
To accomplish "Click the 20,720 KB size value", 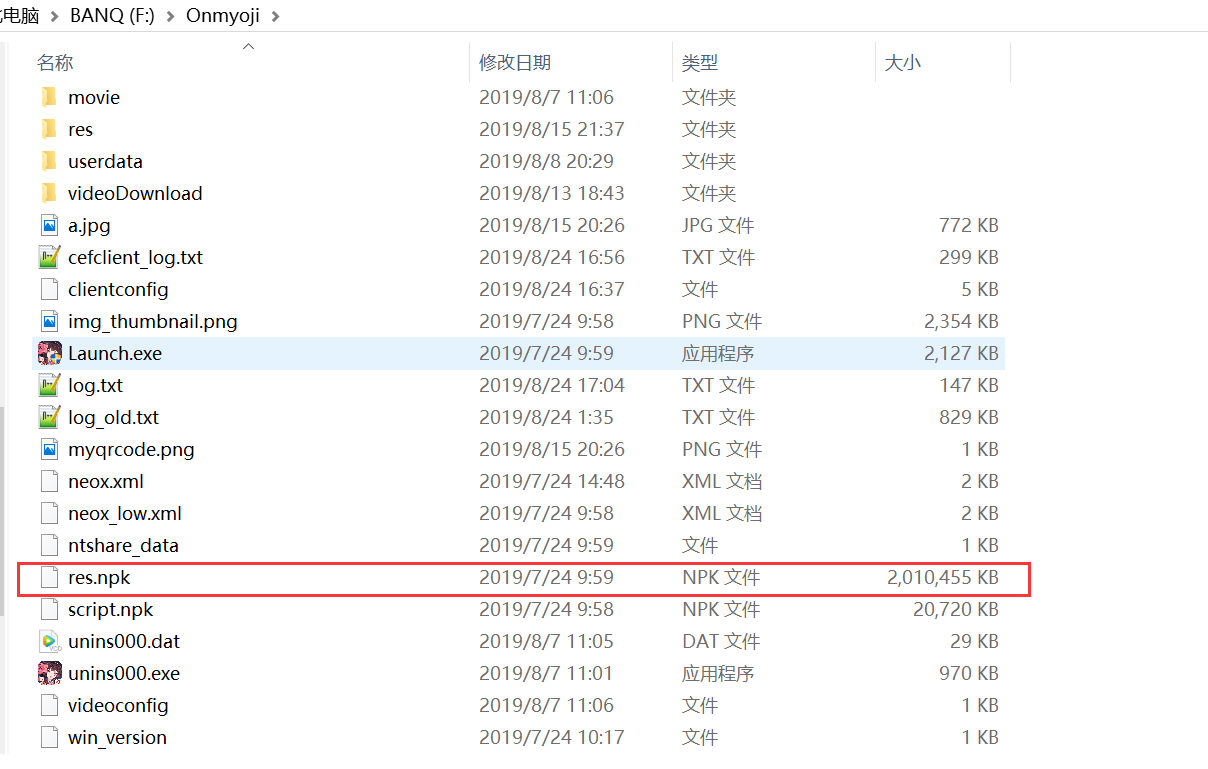I will [955, 609].
